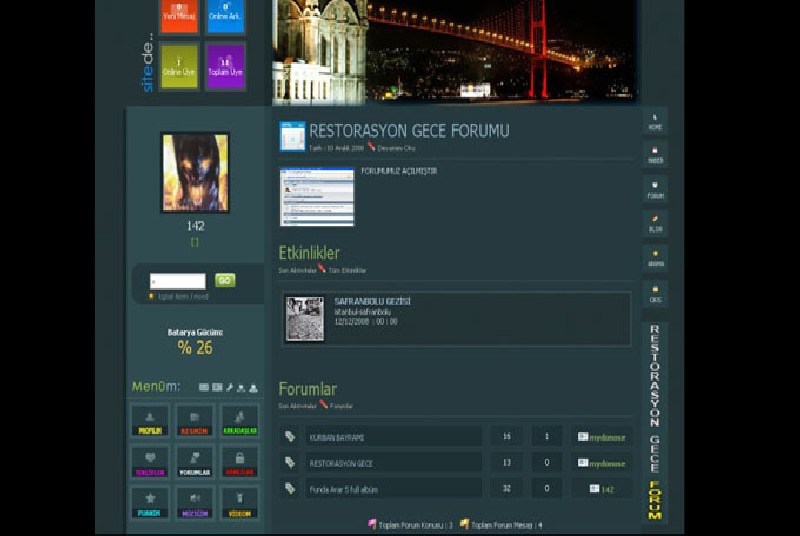Open the user avatar picture
The height and width of the screenshot is (536, 800).
[x=195, y=172]
